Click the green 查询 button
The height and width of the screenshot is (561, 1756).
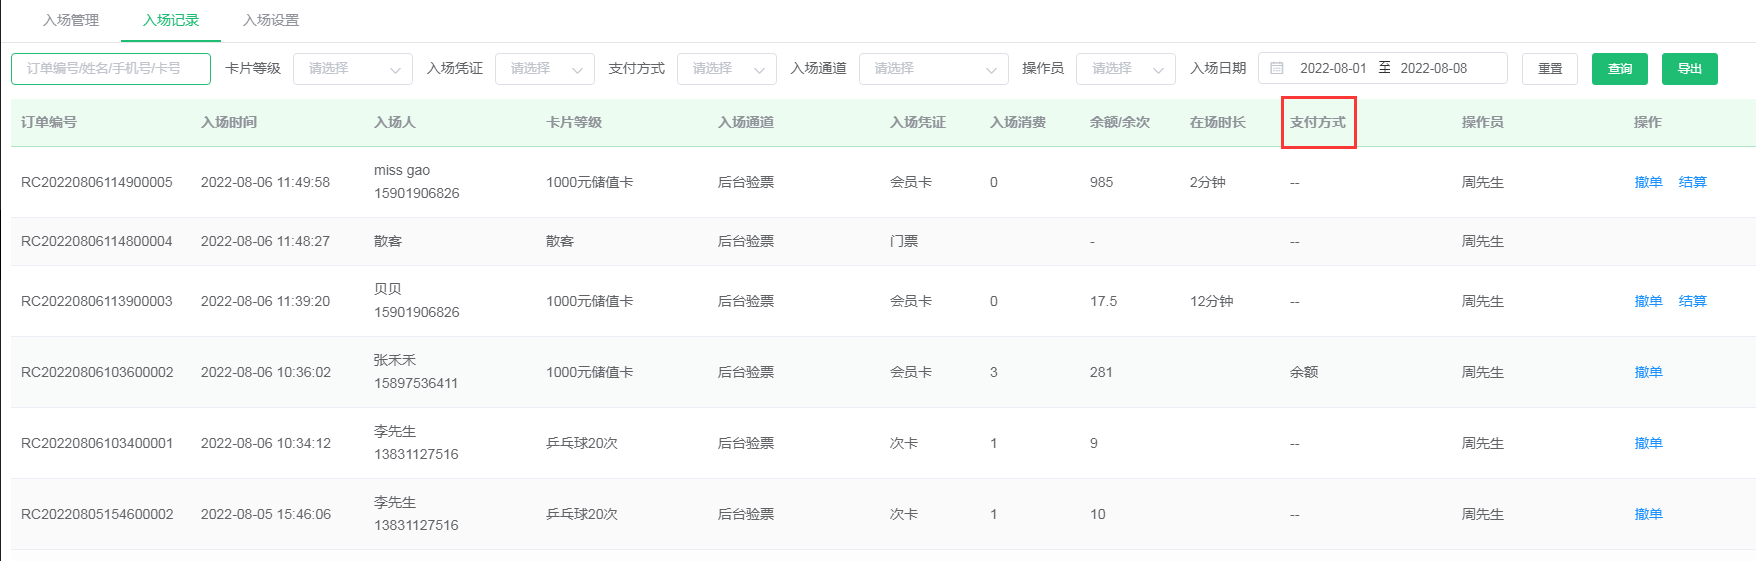tap(1619, 69)
